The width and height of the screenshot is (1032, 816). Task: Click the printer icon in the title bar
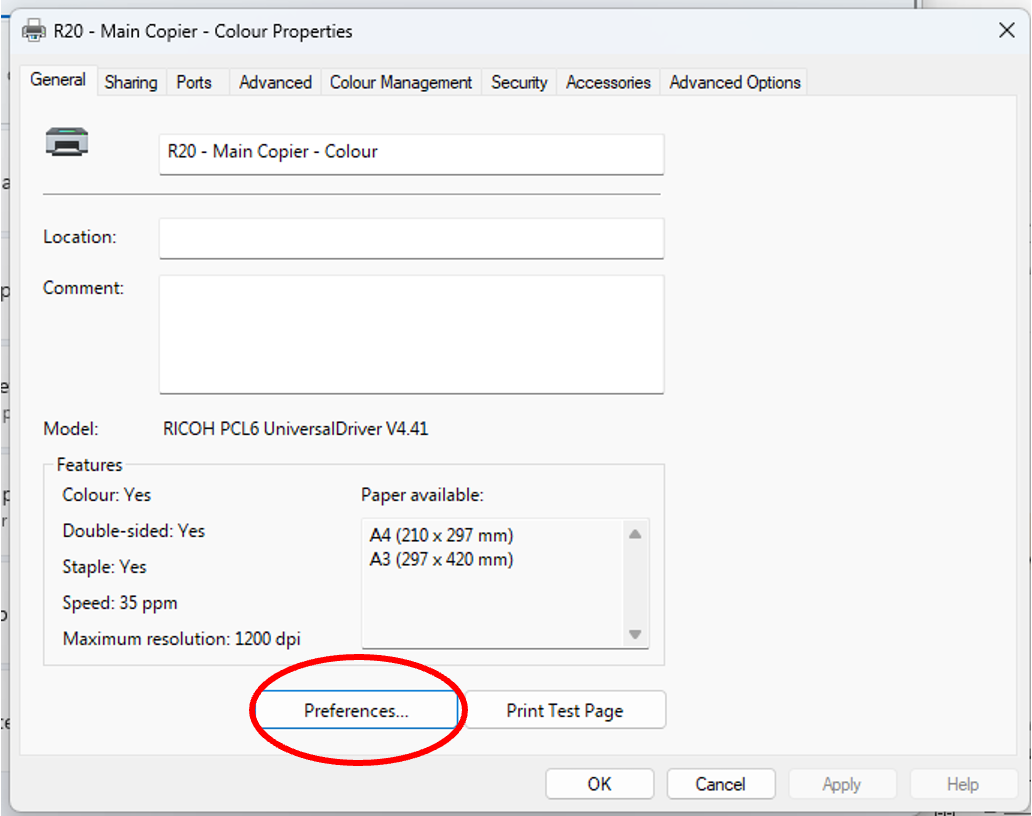click(x=33, y=30)
